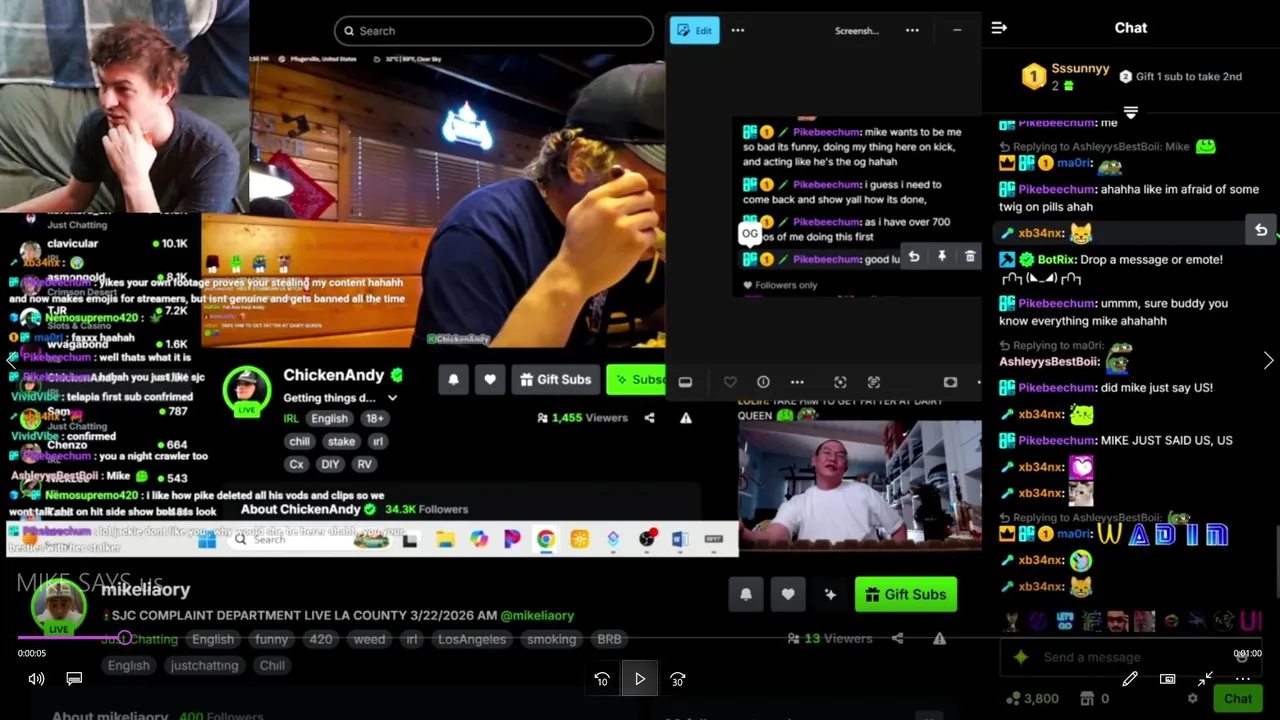Open Copilot from the streamed taskbar
This screenshot has width=1280, height=720.
[x=479, y=540]
